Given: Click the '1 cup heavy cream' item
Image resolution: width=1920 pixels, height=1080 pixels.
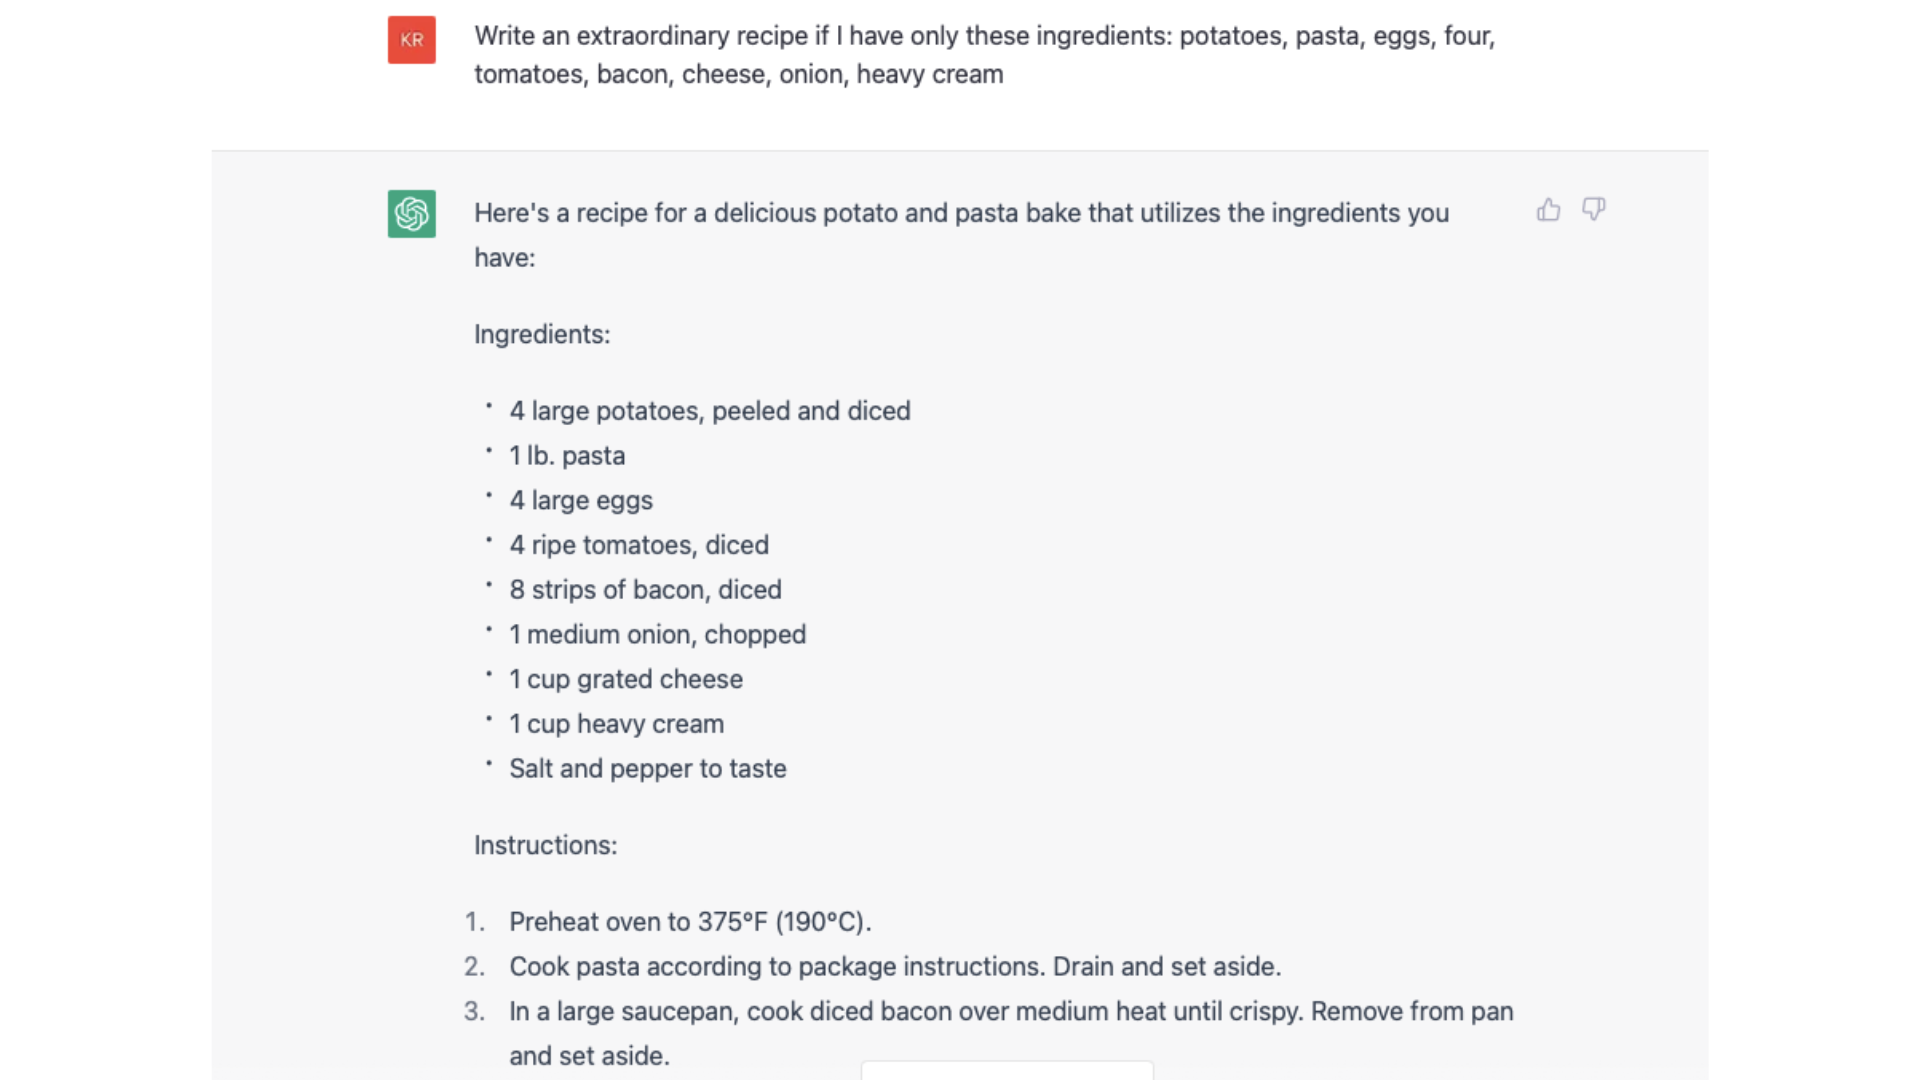Looking at the screenshot, I should [x=616, y=724].
